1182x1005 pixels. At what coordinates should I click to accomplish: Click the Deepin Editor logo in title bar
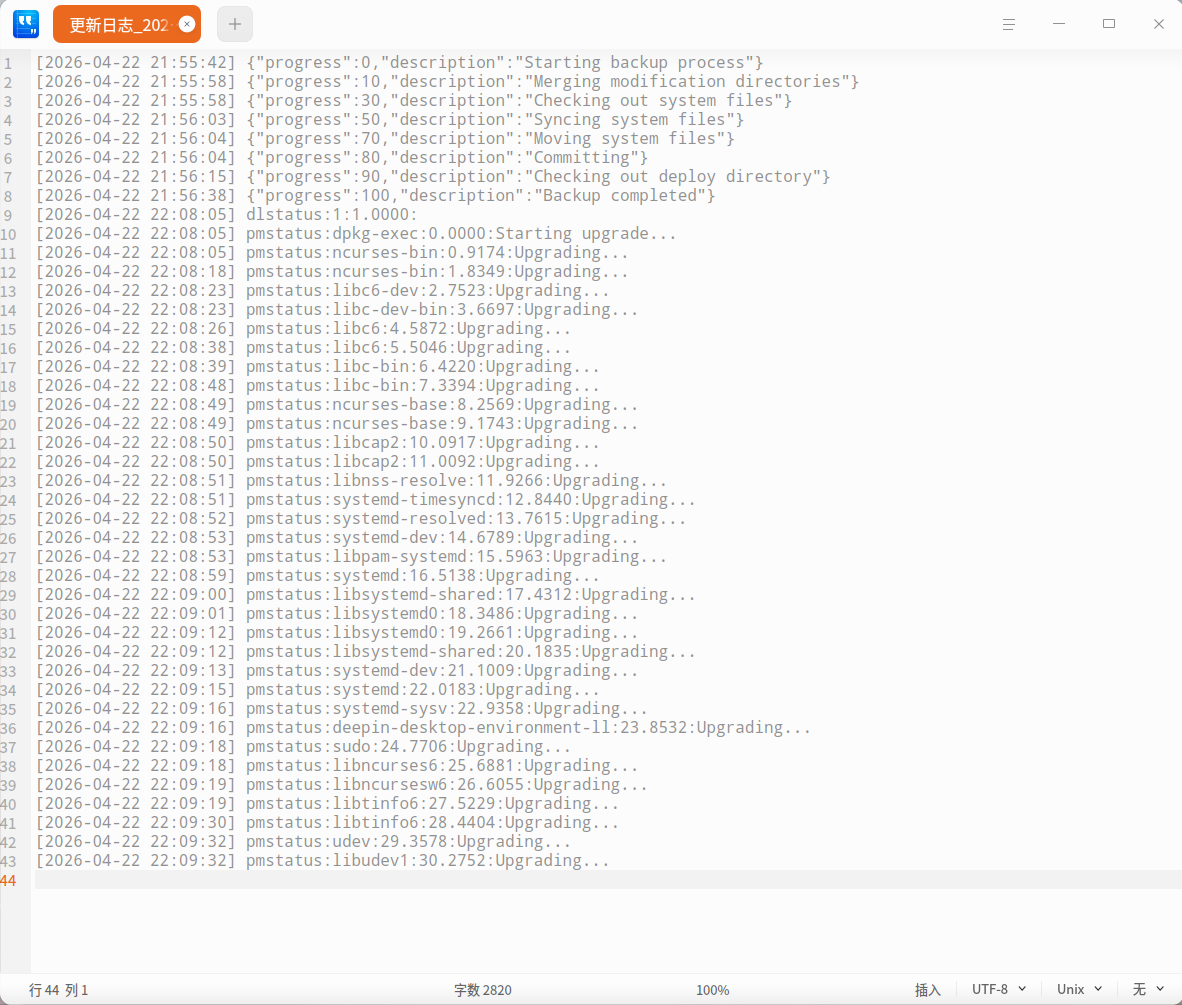25,23
